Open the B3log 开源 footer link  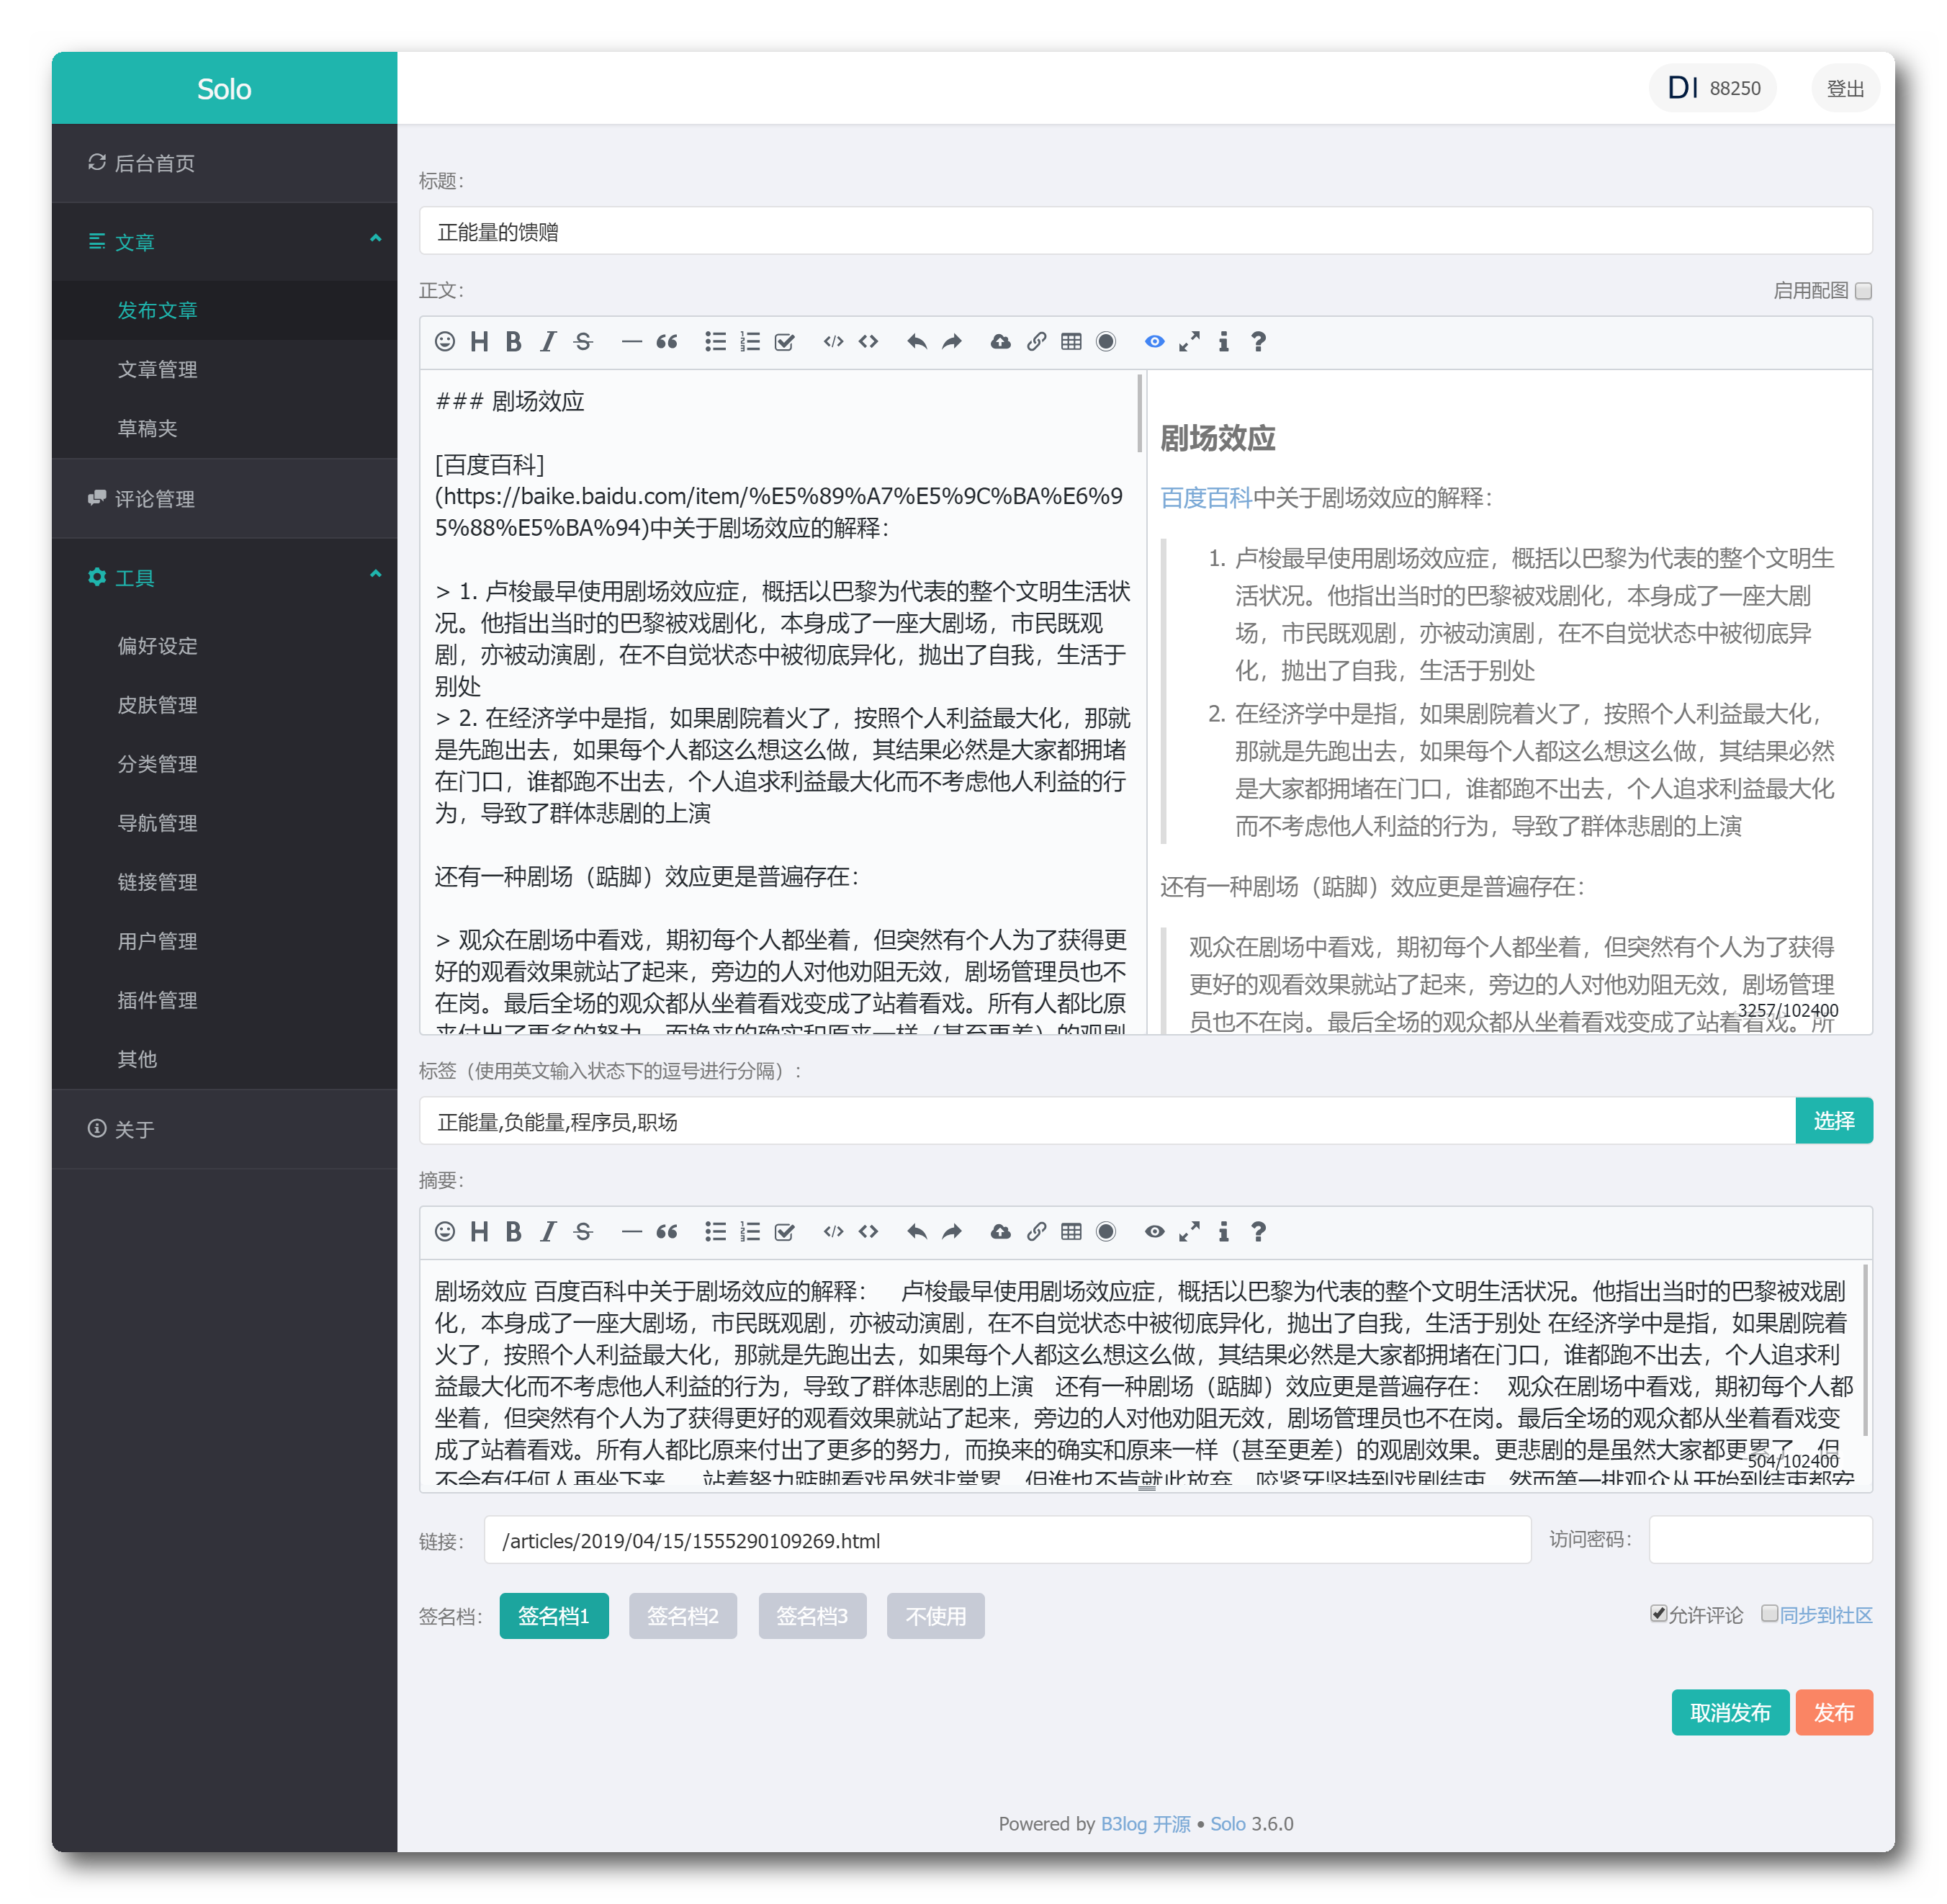tap(1145, 1824)
